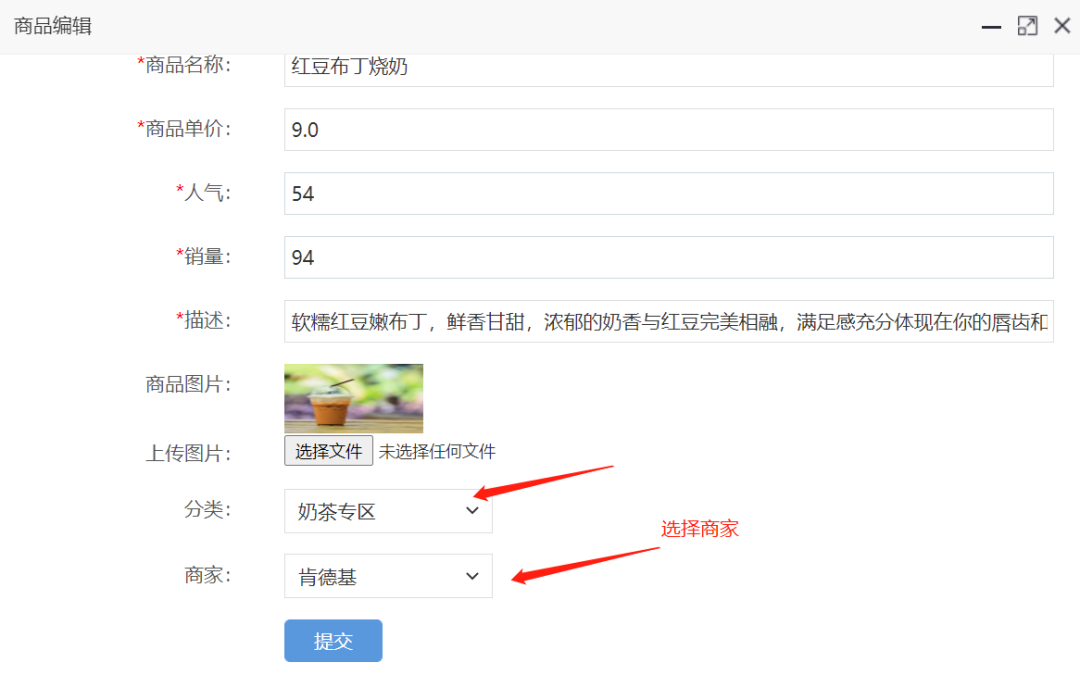Click the 商品图片 label

click(x=188, y=384)
